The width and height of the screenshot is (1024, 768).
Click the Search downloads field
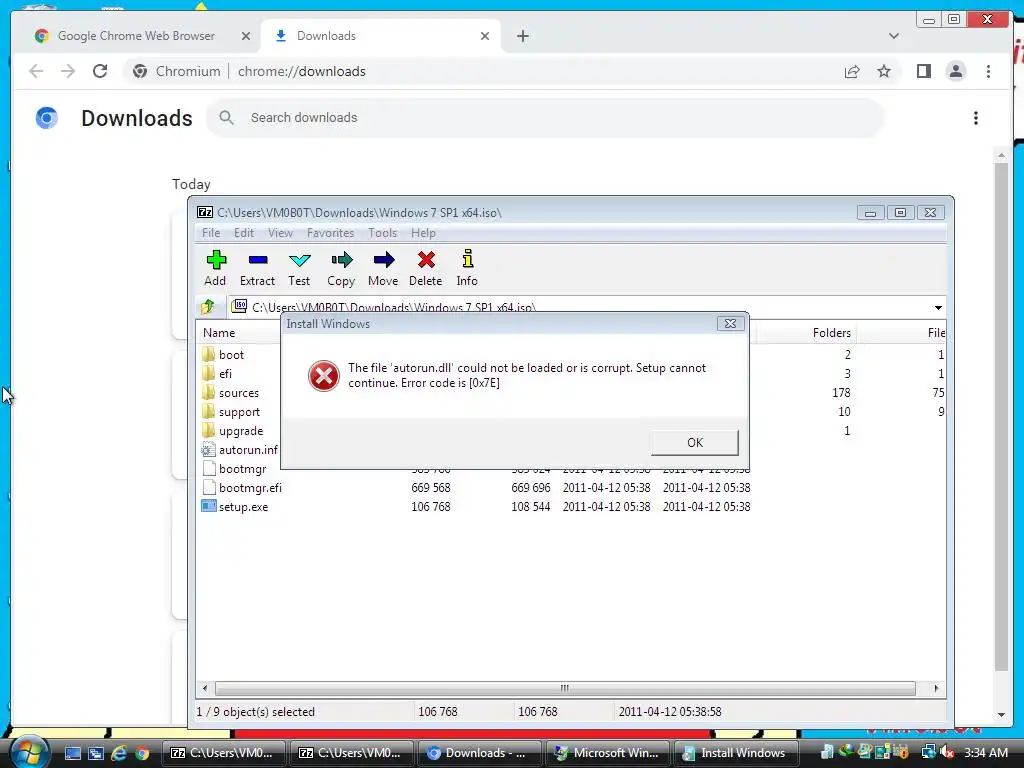pos(545,118)
